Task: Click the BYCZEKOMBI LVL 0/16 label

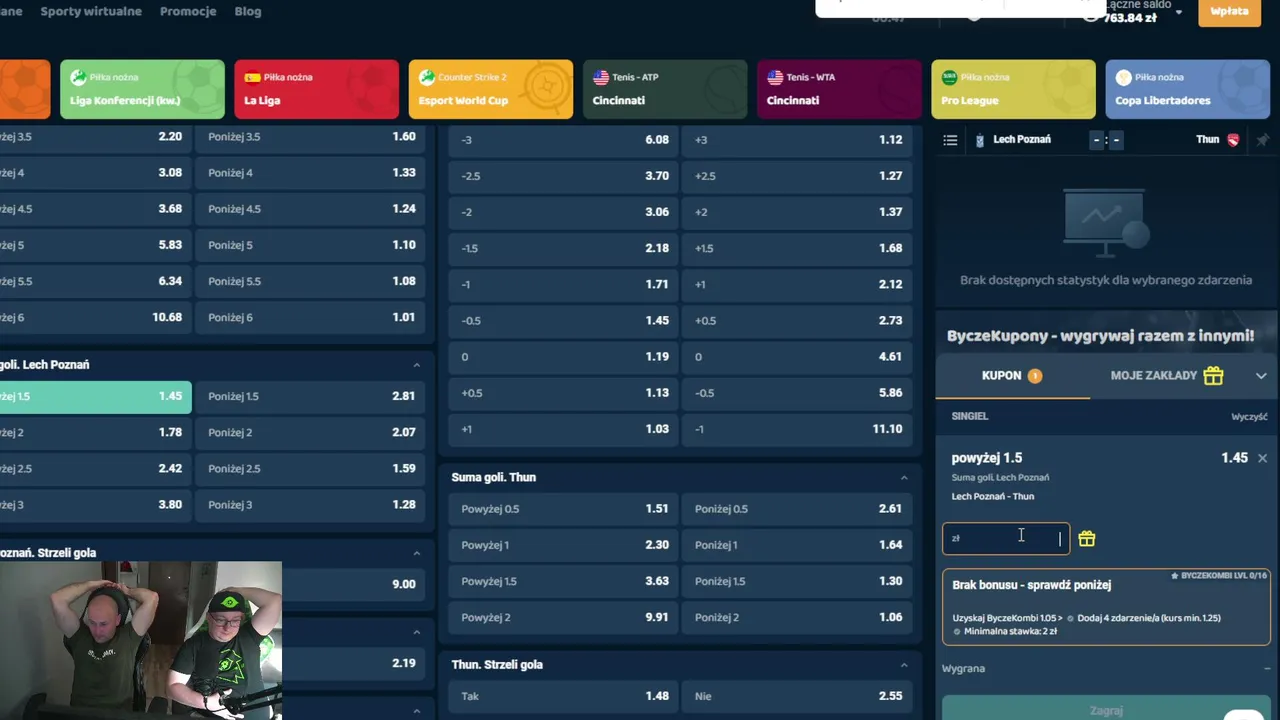Action: [1219, 576]
